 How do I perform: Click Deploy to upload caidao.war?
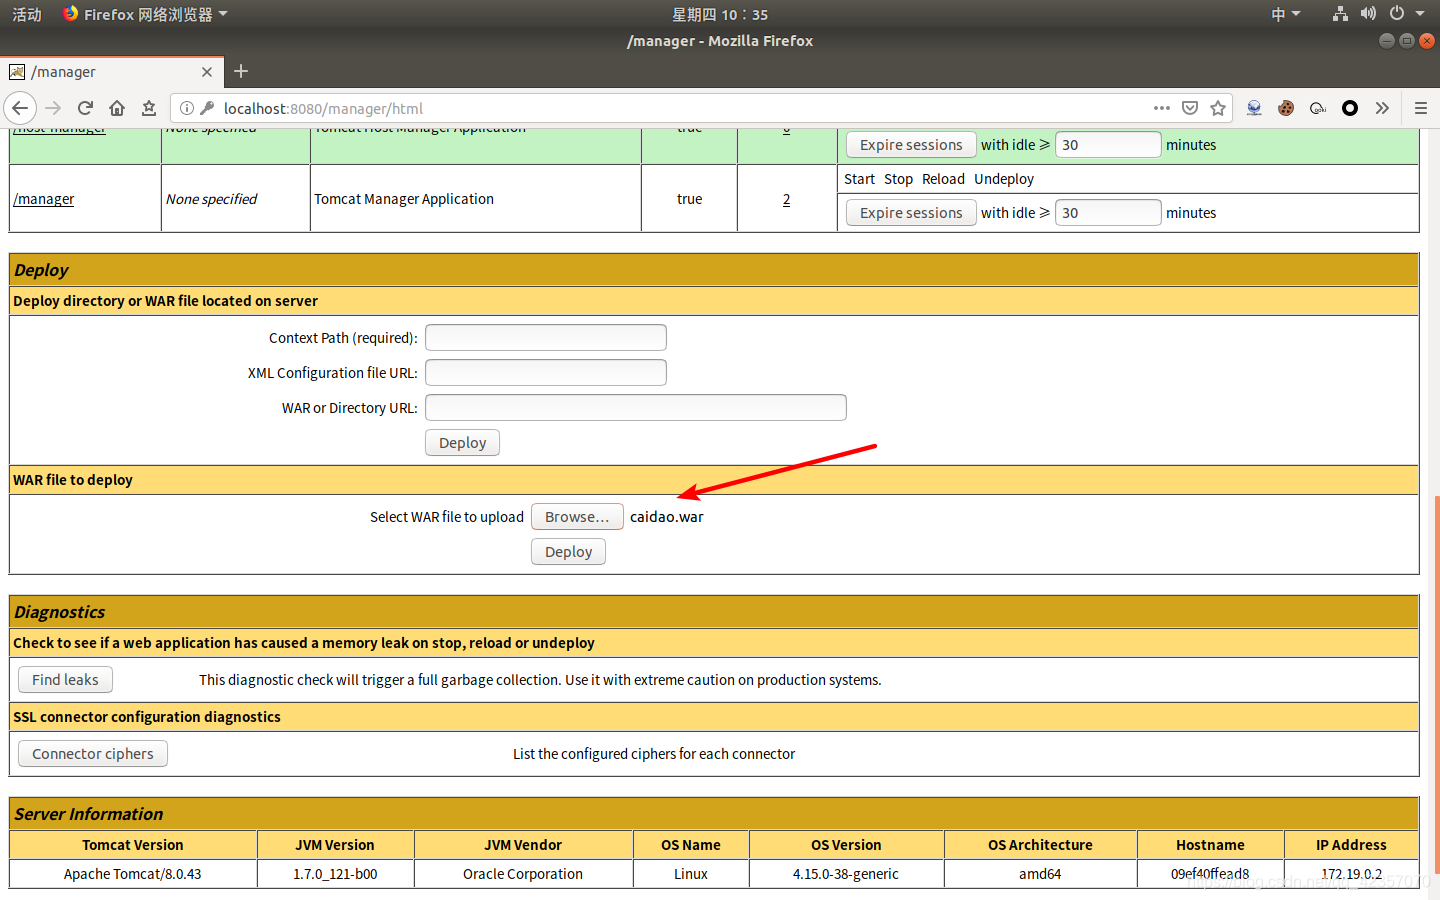(x=568, y=552)
